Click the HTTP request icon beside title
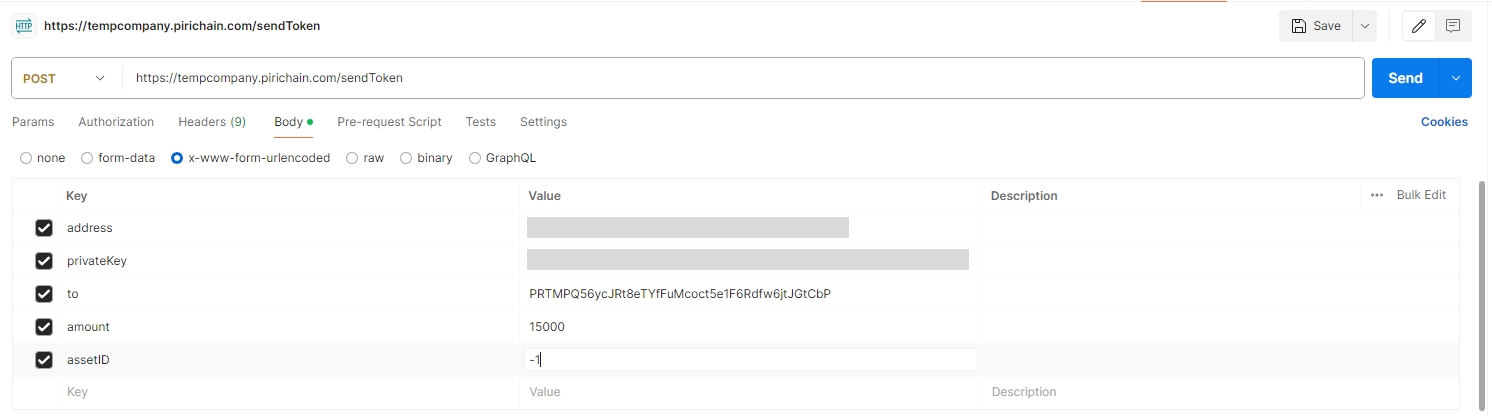 24,26
